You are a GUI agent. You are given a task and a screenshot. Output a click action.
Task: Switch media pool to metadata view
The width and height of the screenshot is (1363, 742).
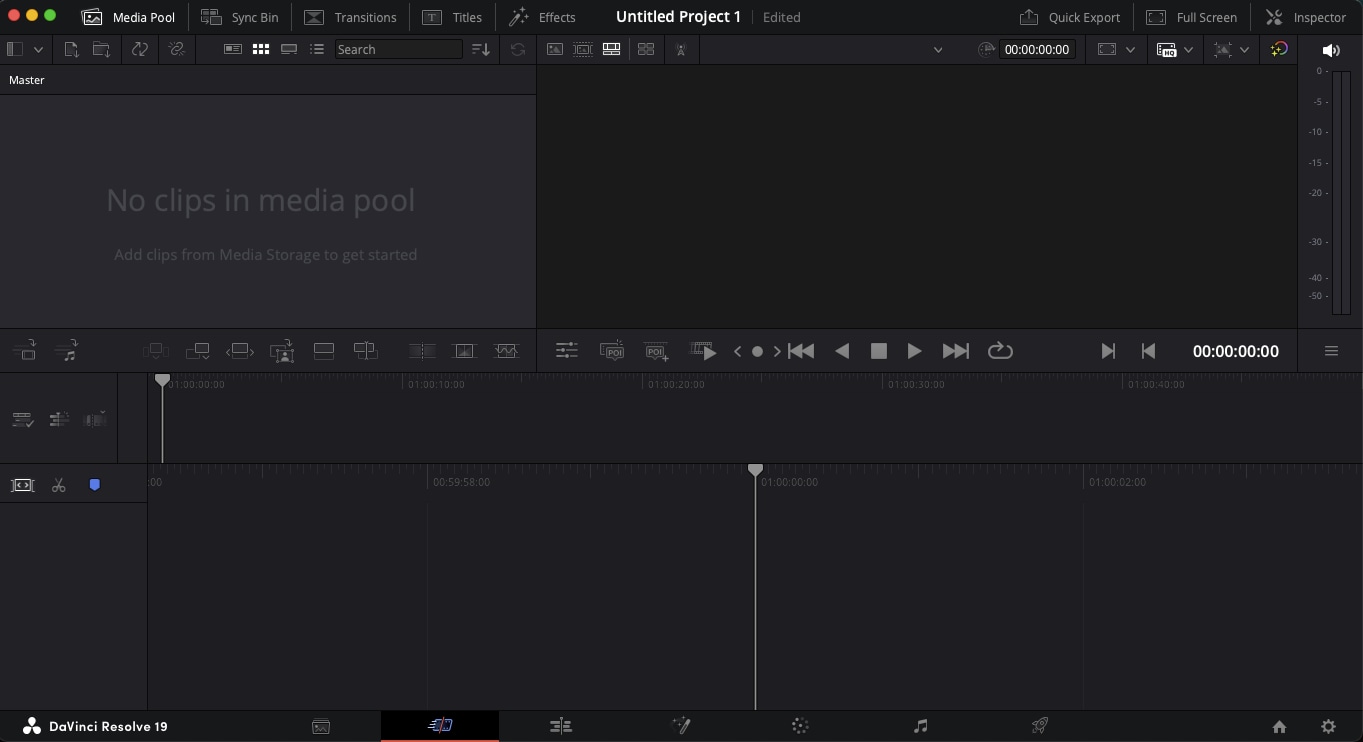click(233, 49)
